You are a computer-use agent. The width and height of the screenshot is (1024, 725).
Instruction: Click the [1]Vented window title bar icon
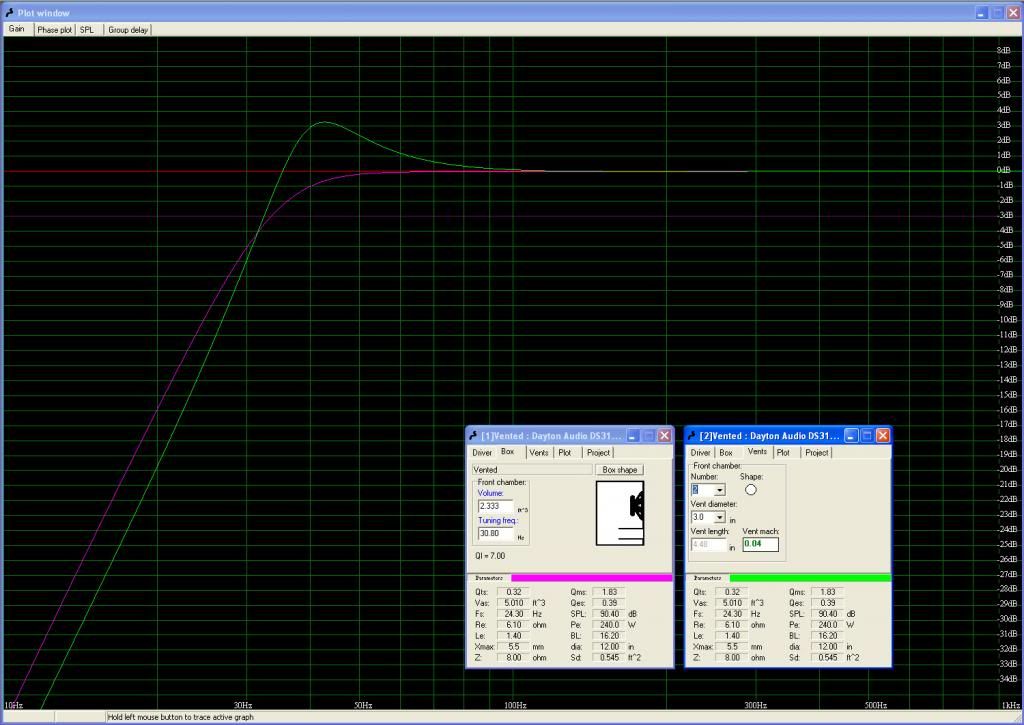click(473, 436)
